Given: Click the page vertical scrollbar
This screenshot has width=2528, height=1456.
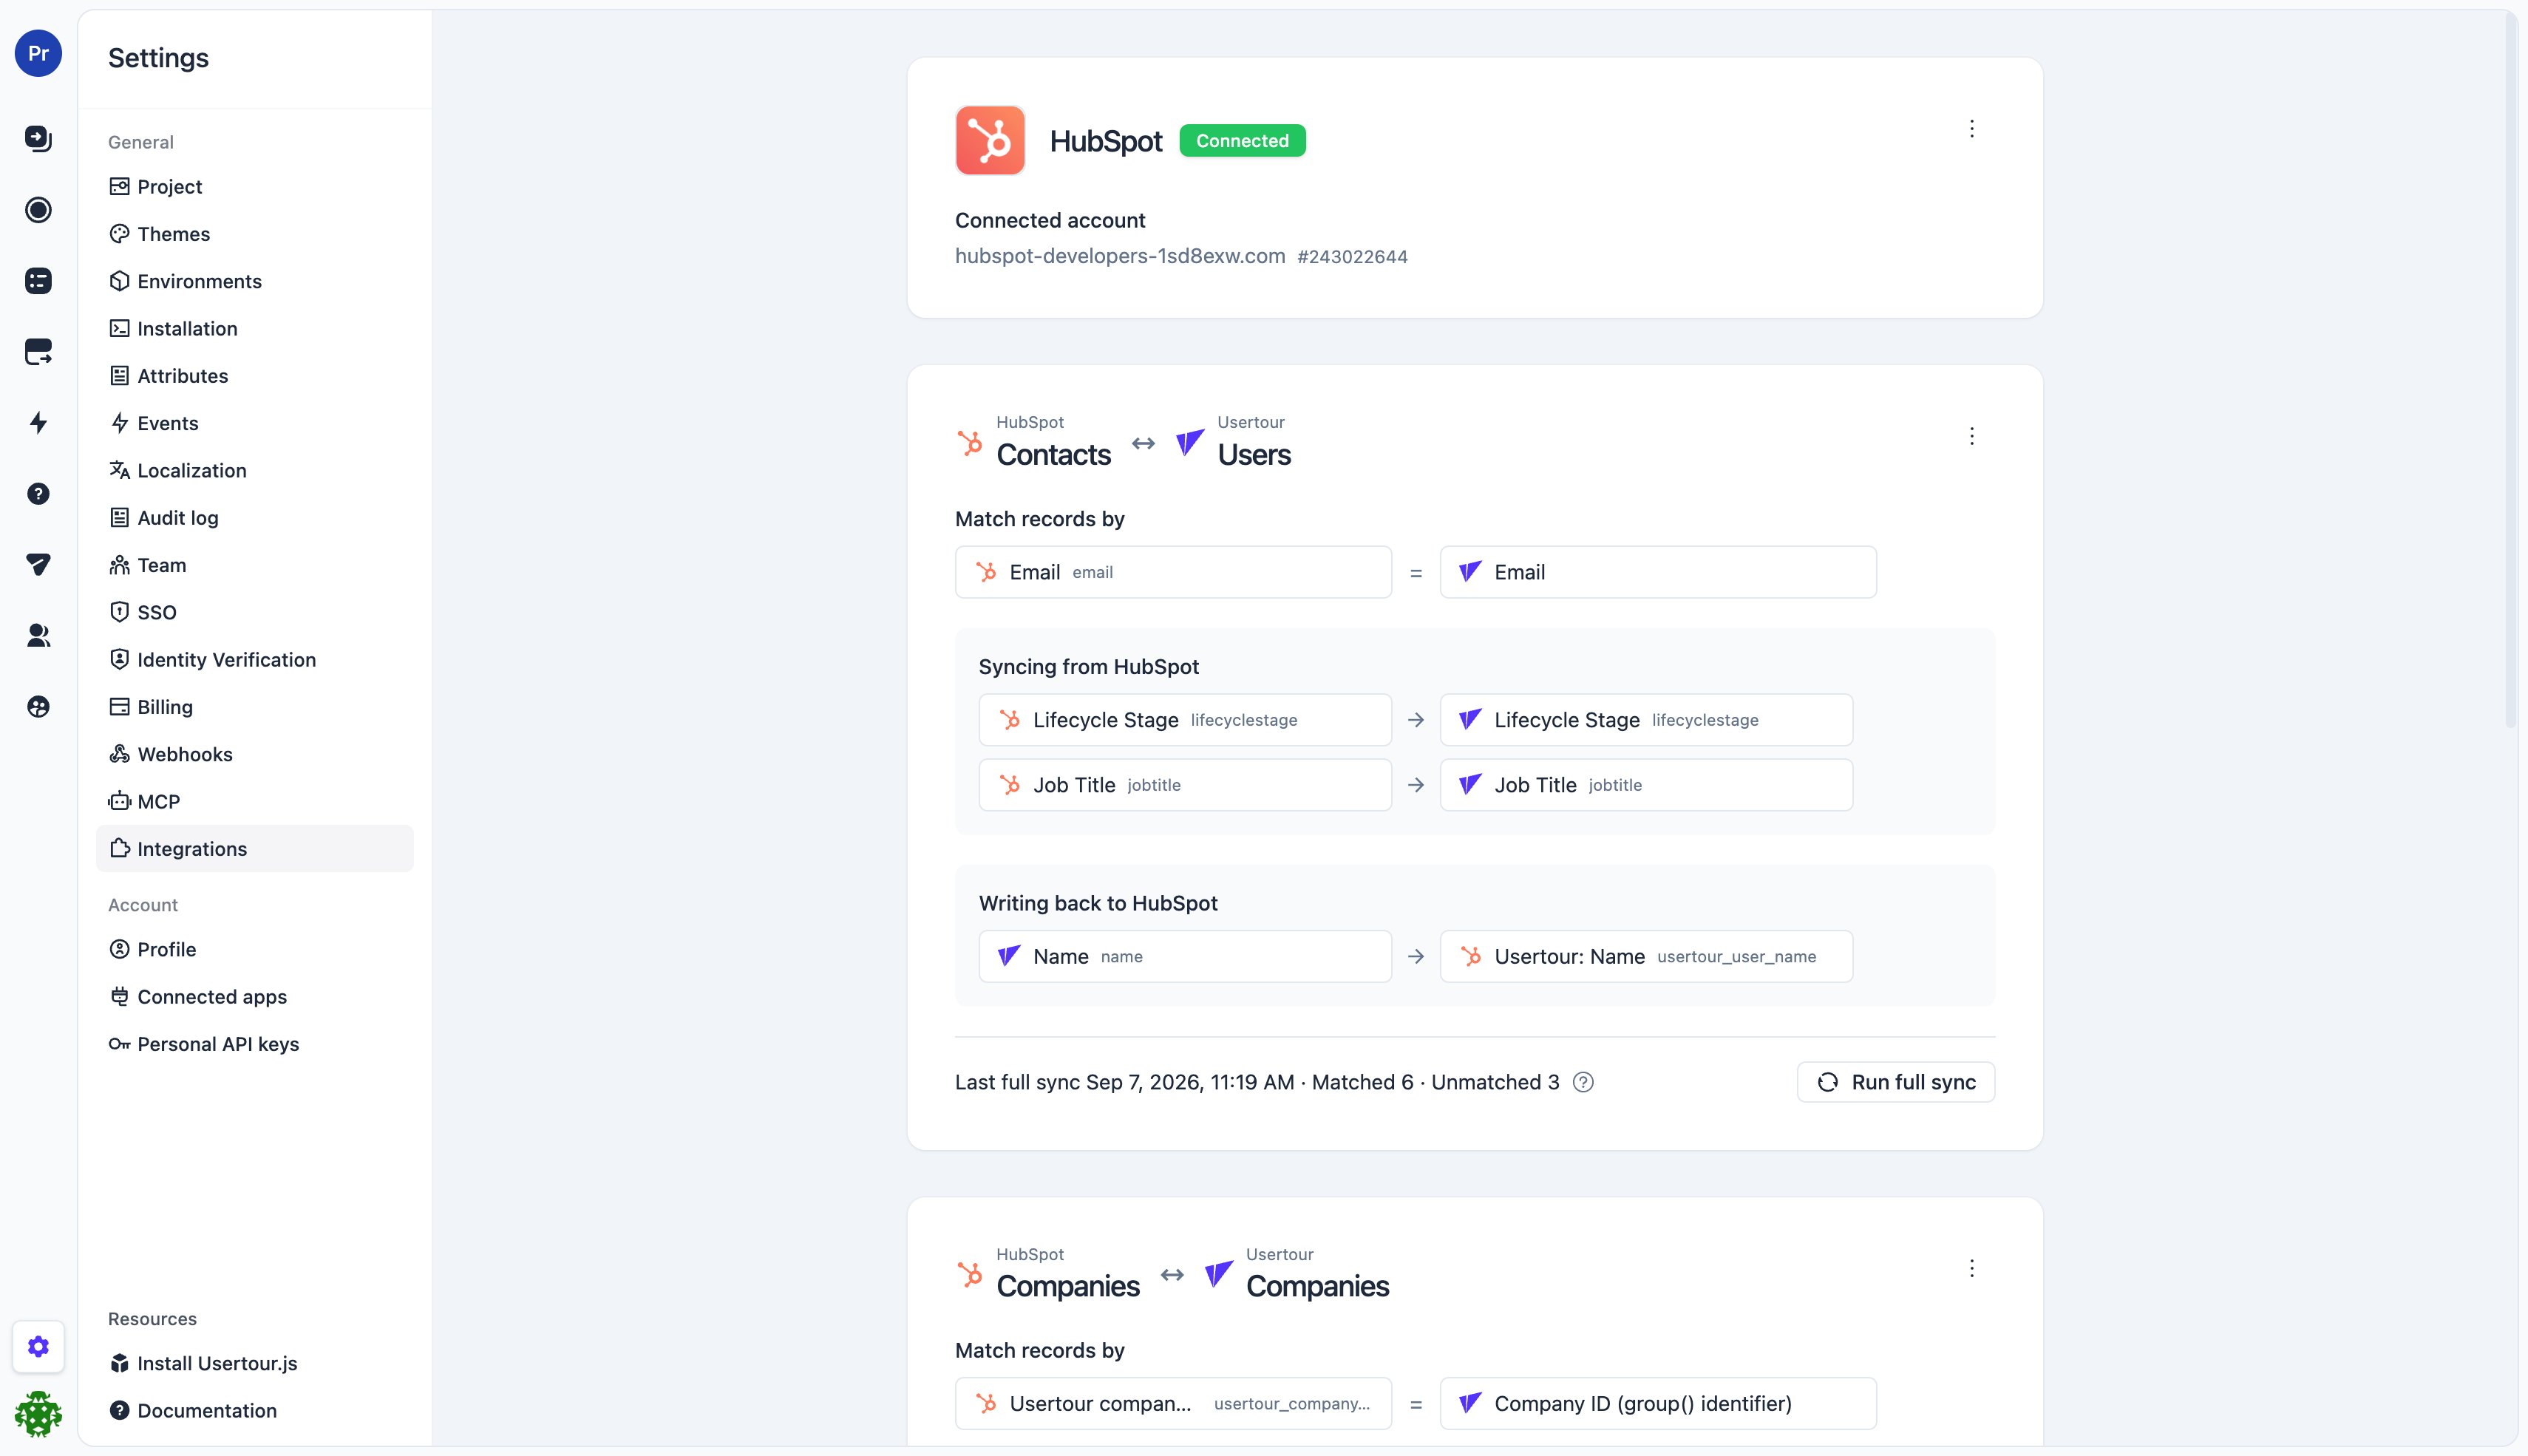Looking at the screenshot, I should (x=2511, y=370).
